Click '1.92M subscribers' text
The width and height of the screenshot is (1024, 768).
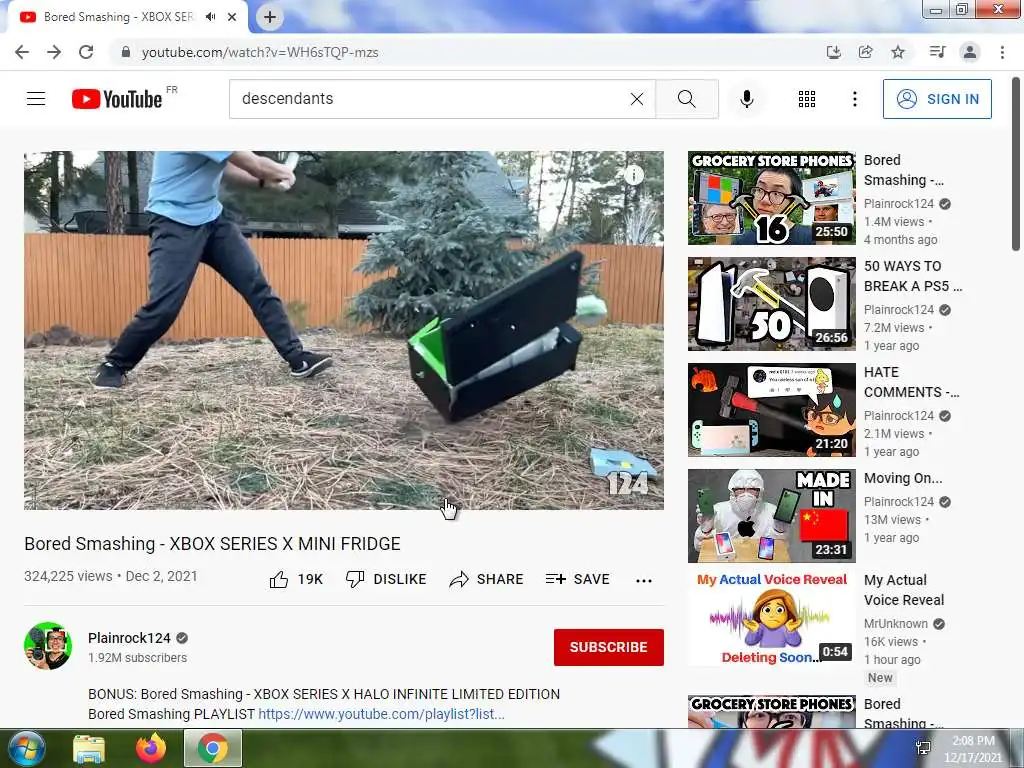point(137,658)
